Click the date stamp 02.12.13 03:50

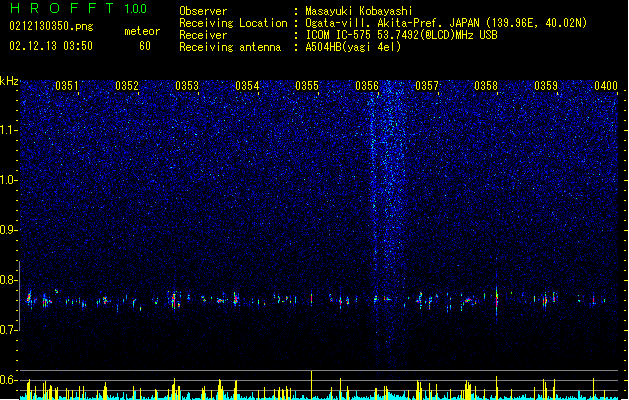(51, 46)
